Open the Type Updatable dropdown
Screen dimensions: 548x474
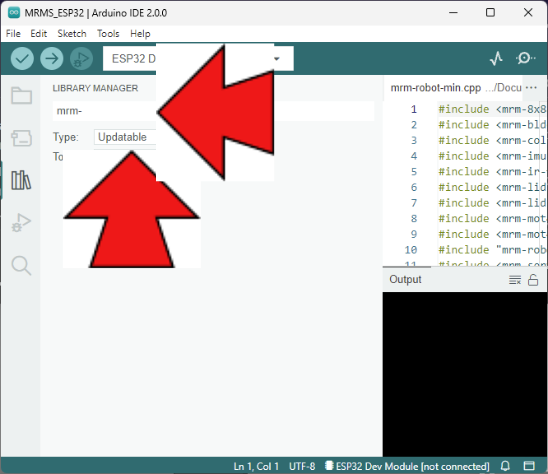pyautogui.click(x=125, y=137)
